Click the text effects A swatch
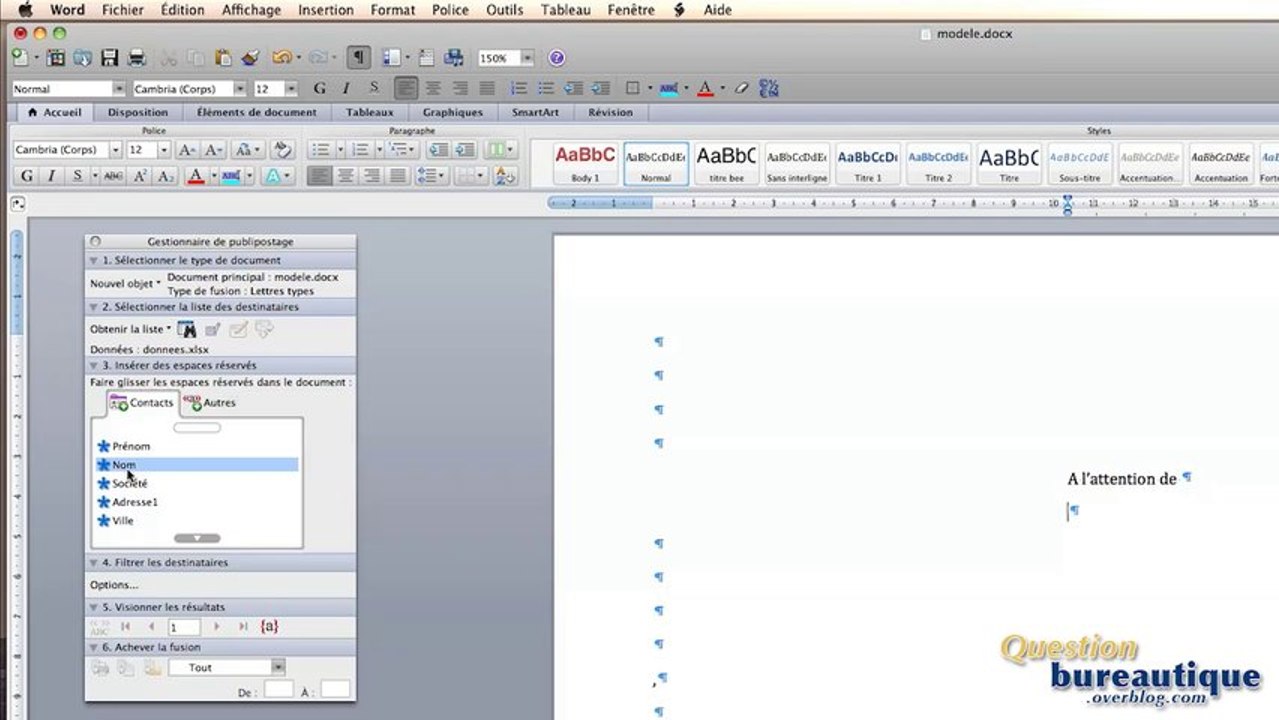 coord(272,176)
